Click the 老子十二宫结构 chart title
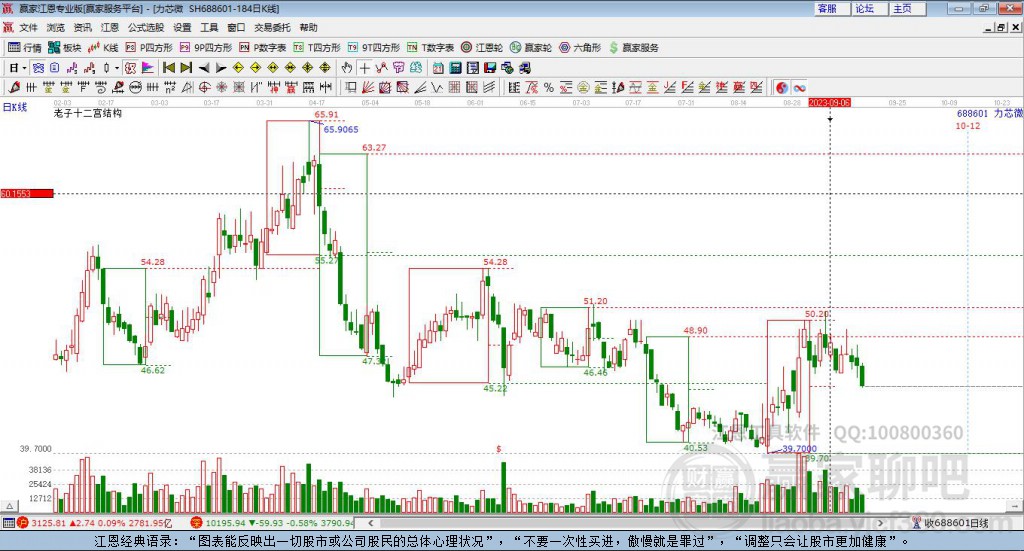 pyautogui.click(x=88, y=113)
